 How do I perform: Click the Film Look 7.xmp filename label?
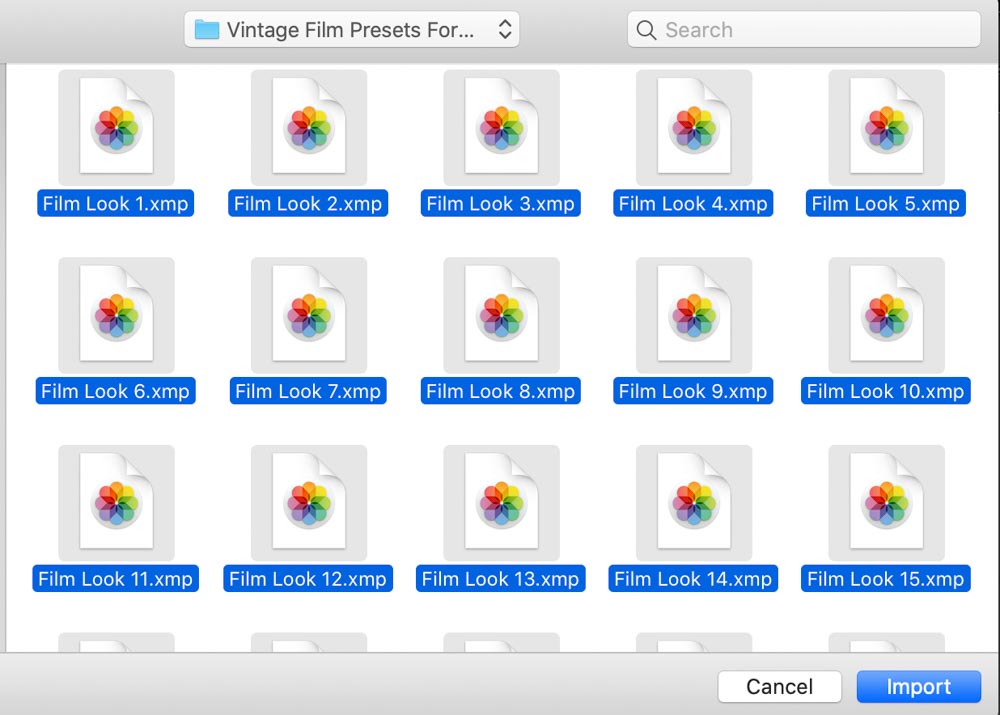click(308, 391)
